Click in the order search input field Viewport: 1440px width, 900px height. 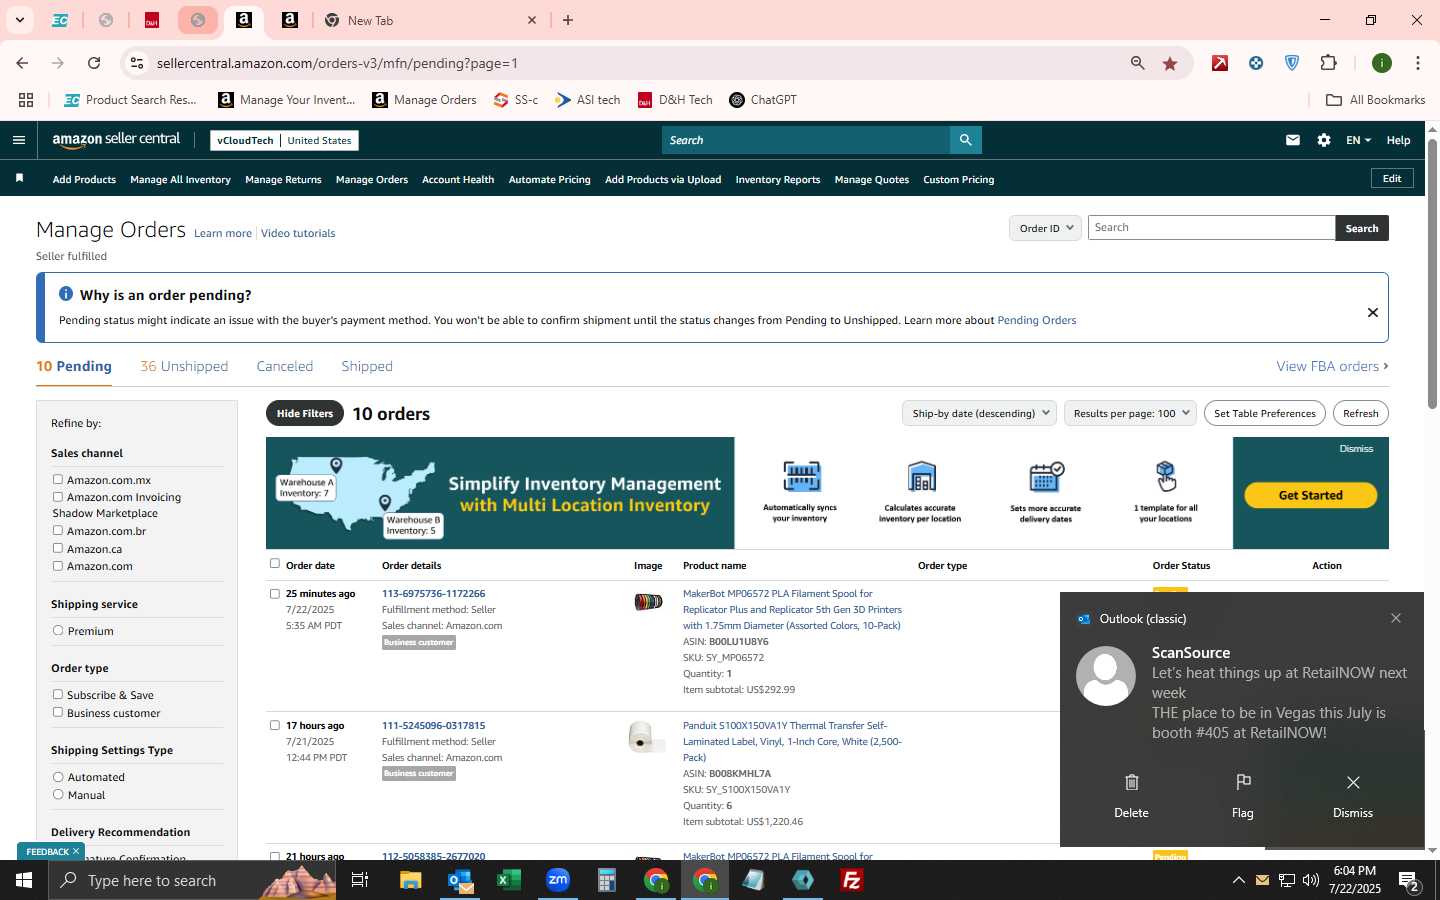tap(1211, 228)
